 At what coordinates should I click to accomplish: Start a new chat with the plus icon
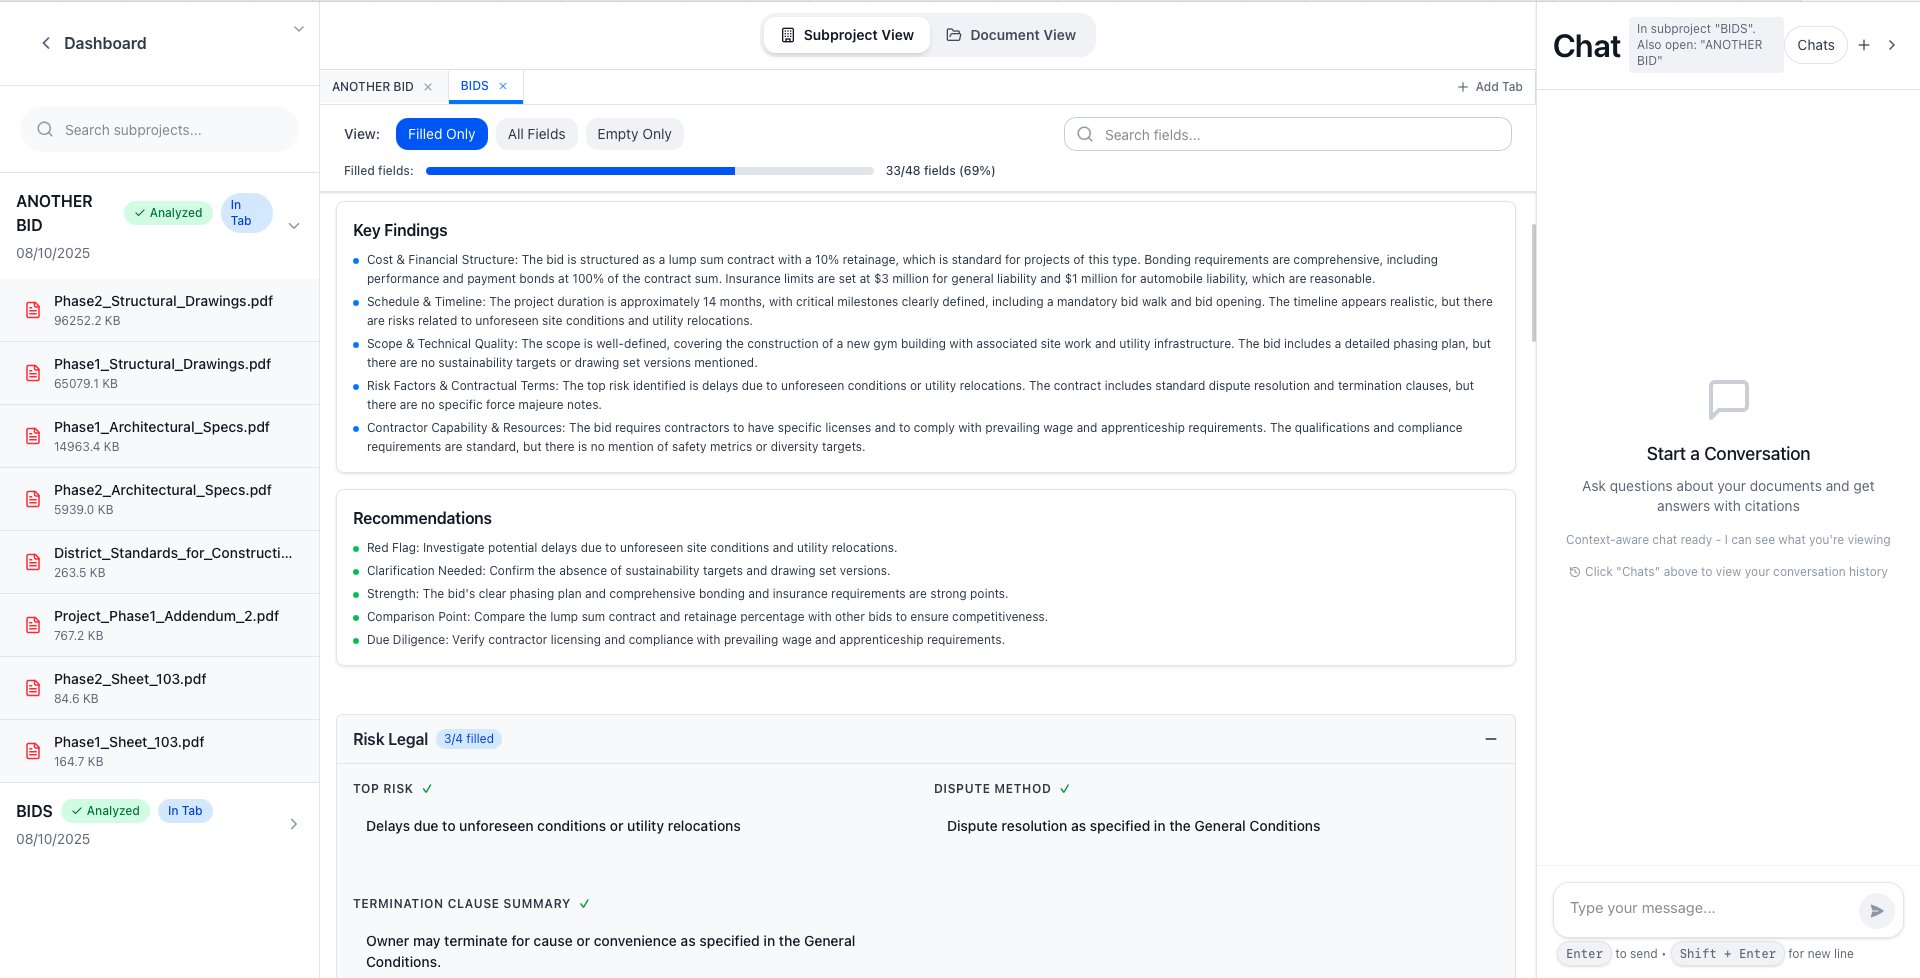pos(1864,44)
